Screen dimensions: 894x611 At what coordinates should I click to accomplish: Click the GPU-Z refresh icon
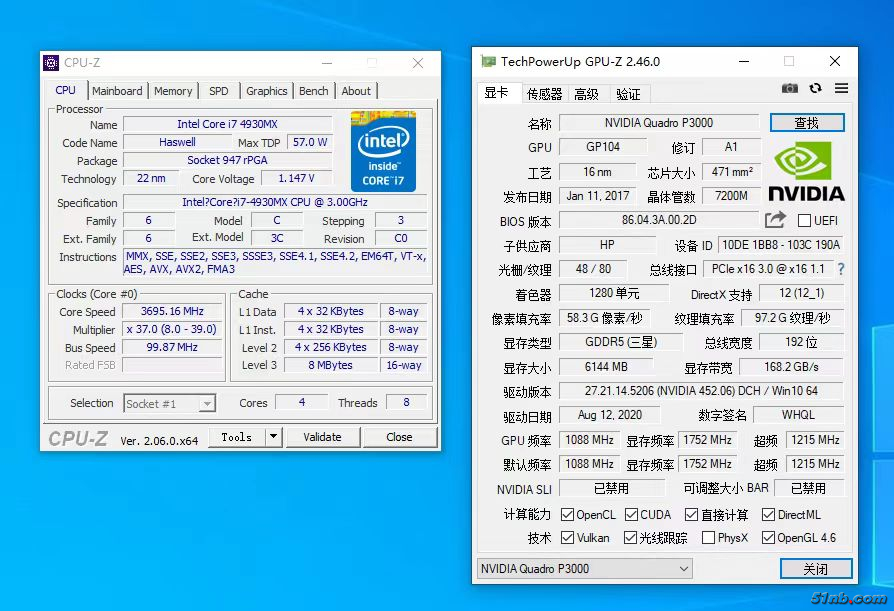(x=815, y=88)
